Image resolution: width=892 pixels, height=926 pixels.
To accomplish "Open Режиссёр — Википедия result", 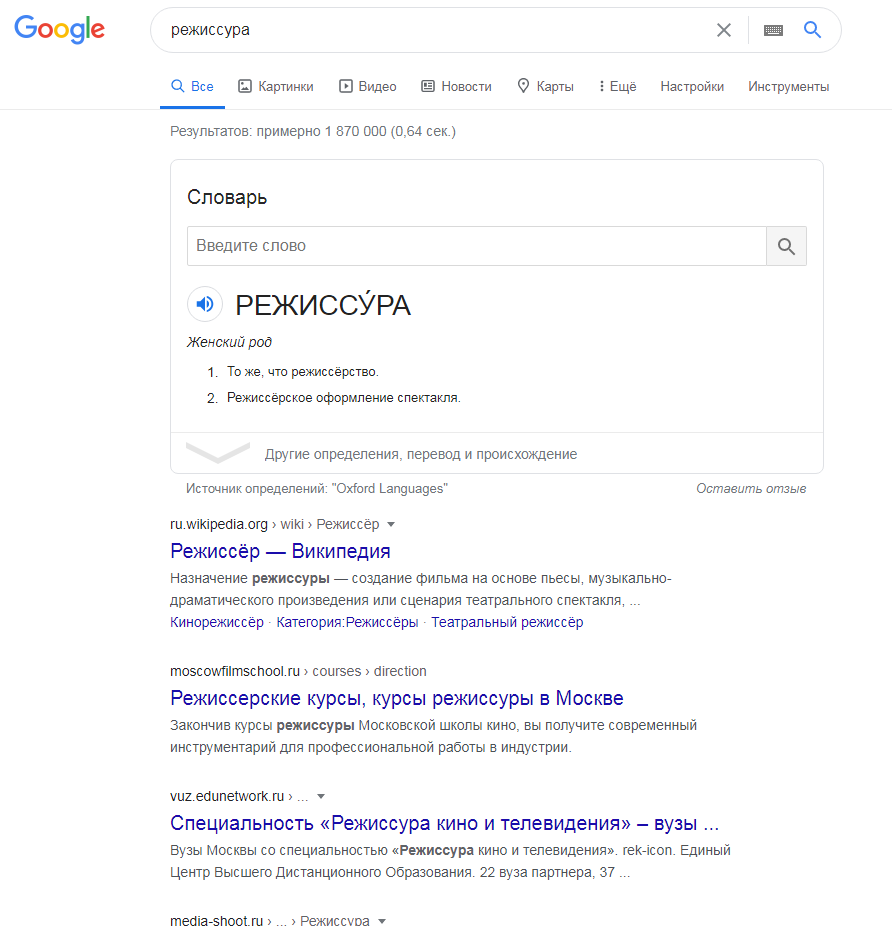I will (x=280, y=551).
